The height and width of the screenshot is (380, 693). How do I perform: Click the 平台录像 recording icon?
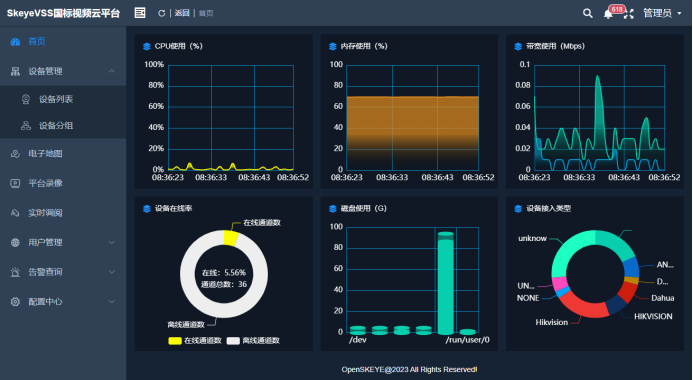15,183
